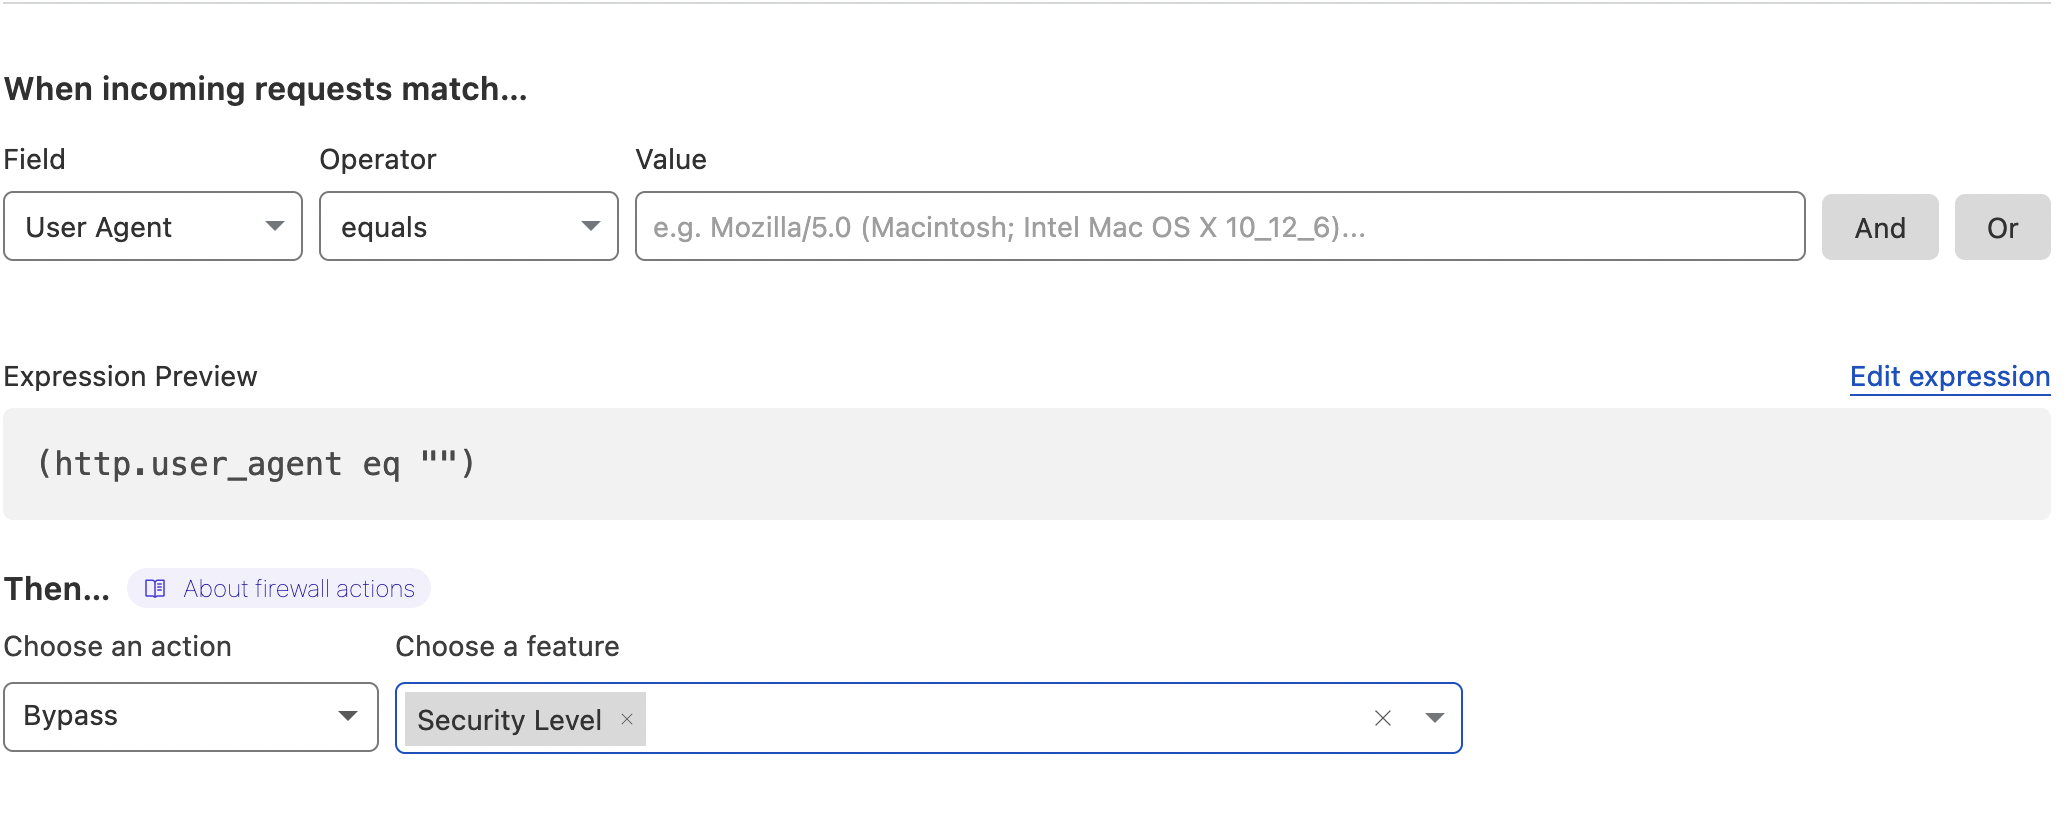The height and width of the screenshot is (816, 2072).
Task: Open the Bypass action dropdown
Action: 190,717
